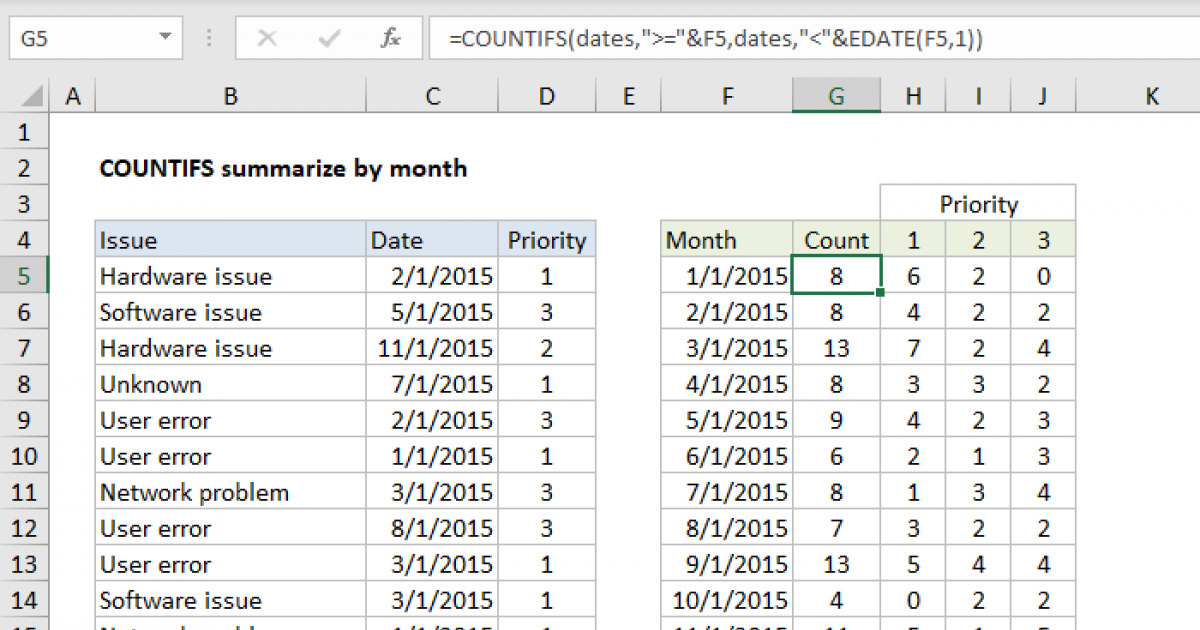The height and width of the screenshot is (630, 1200).
Task: Select column header G
Action: (836, 95)
